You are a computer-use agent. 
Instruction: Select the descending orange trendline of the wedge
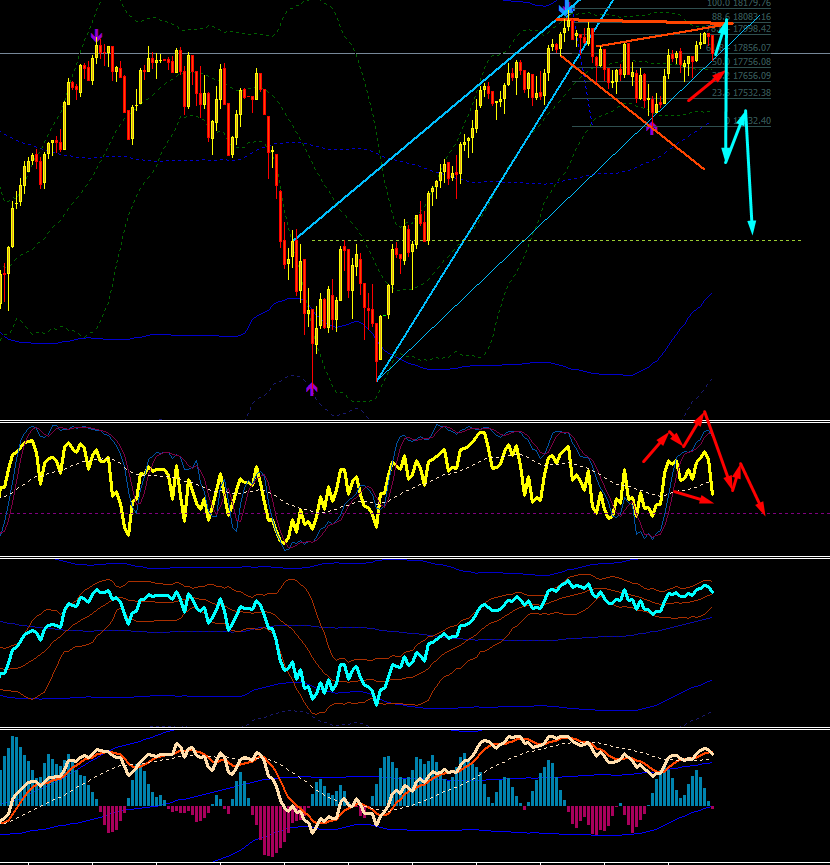[632, 111]
